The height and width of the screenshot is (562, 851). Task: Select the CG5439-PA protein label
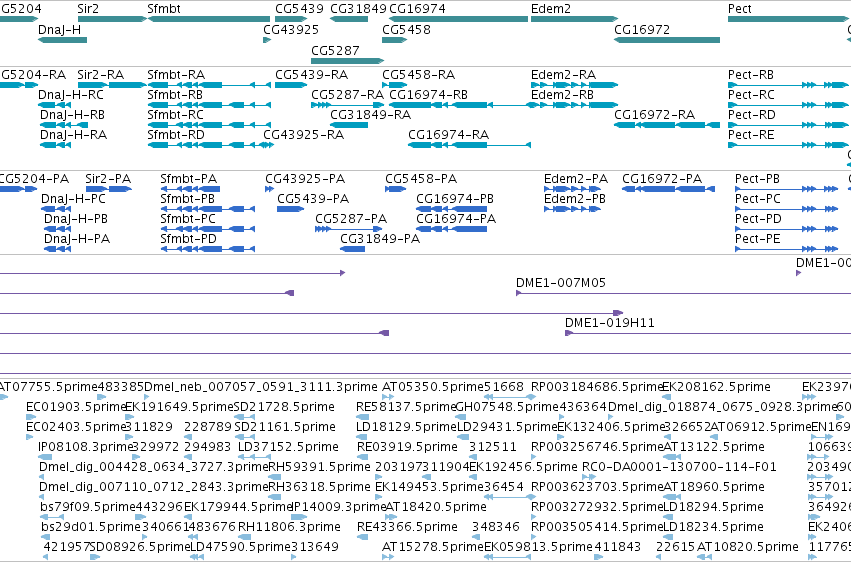point(313,199)
